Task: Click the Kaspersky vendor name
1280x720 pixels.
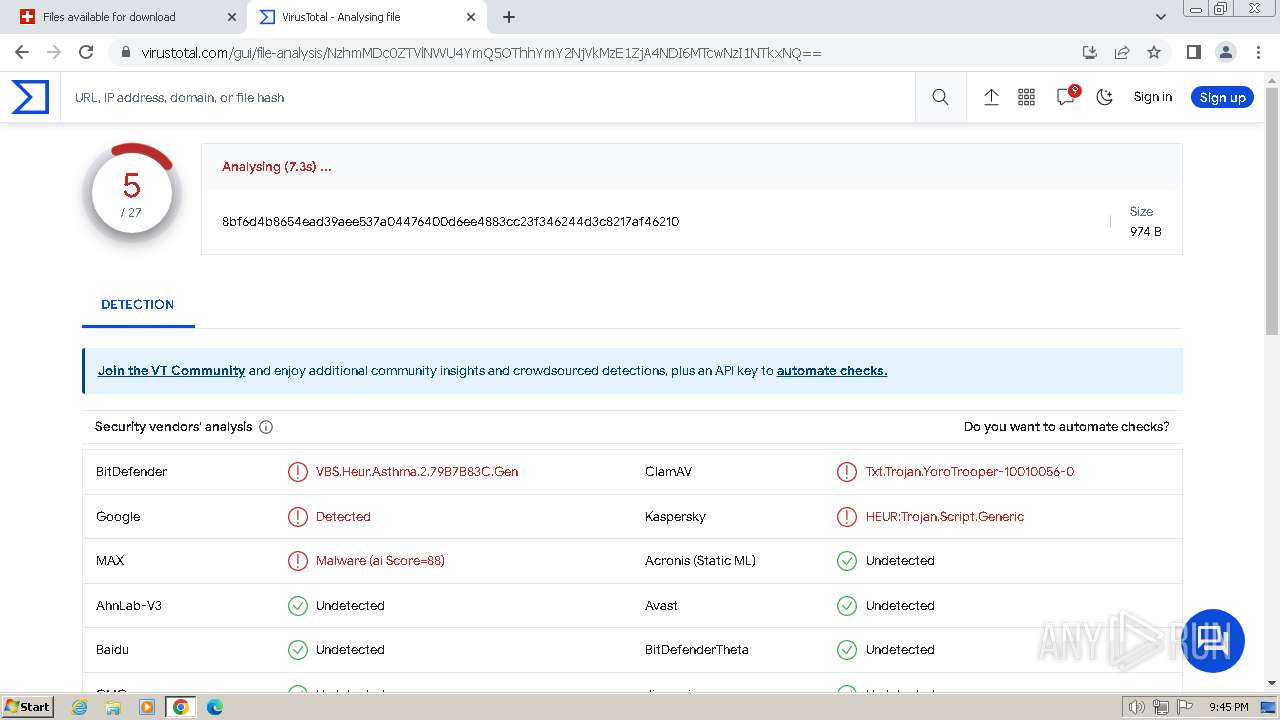Action: point(675,517)
